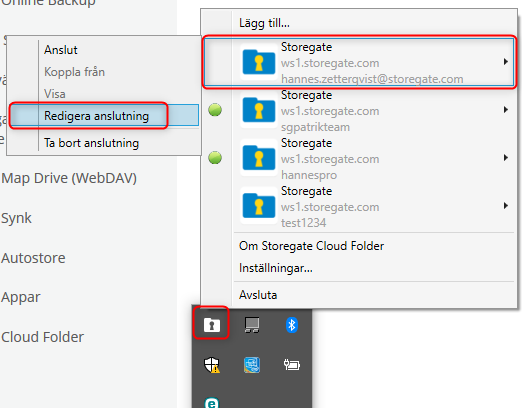This screenshot has height=408, width=522.
Task: Open the Windows Security shield tray icon
Action: pyautogui.click(x=212, y=365)
